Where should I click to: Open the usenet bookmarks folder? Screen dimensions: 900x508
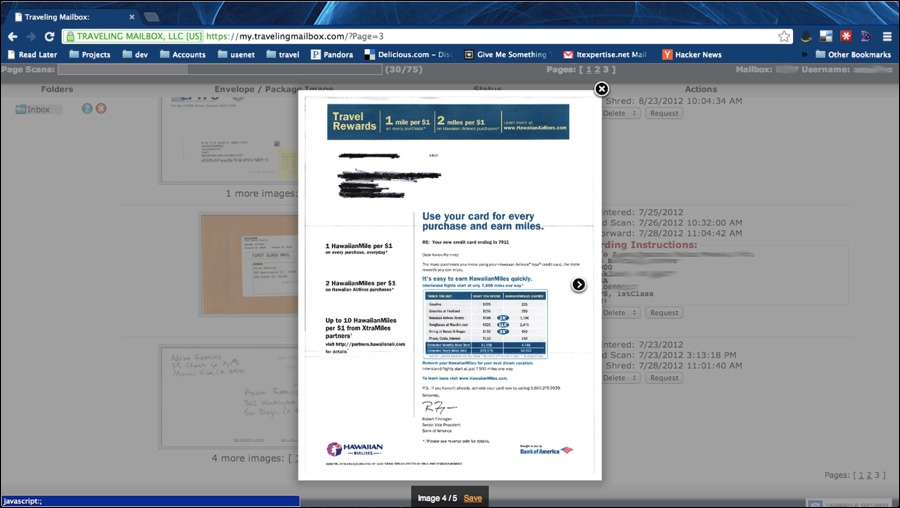pos(236,55)
